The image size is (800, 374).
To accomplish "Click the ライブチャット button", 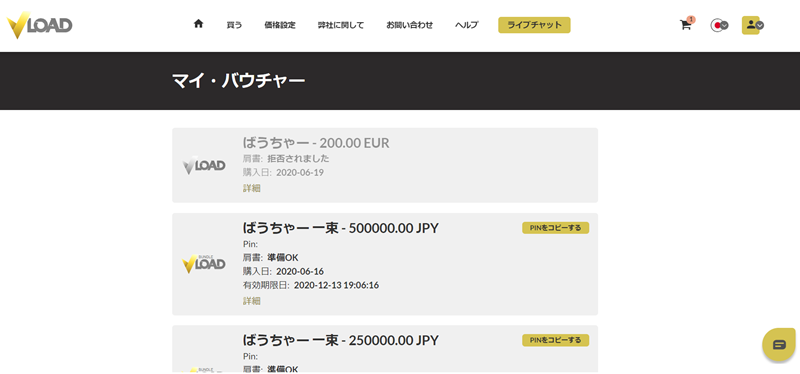I will (x=534, y=25).
